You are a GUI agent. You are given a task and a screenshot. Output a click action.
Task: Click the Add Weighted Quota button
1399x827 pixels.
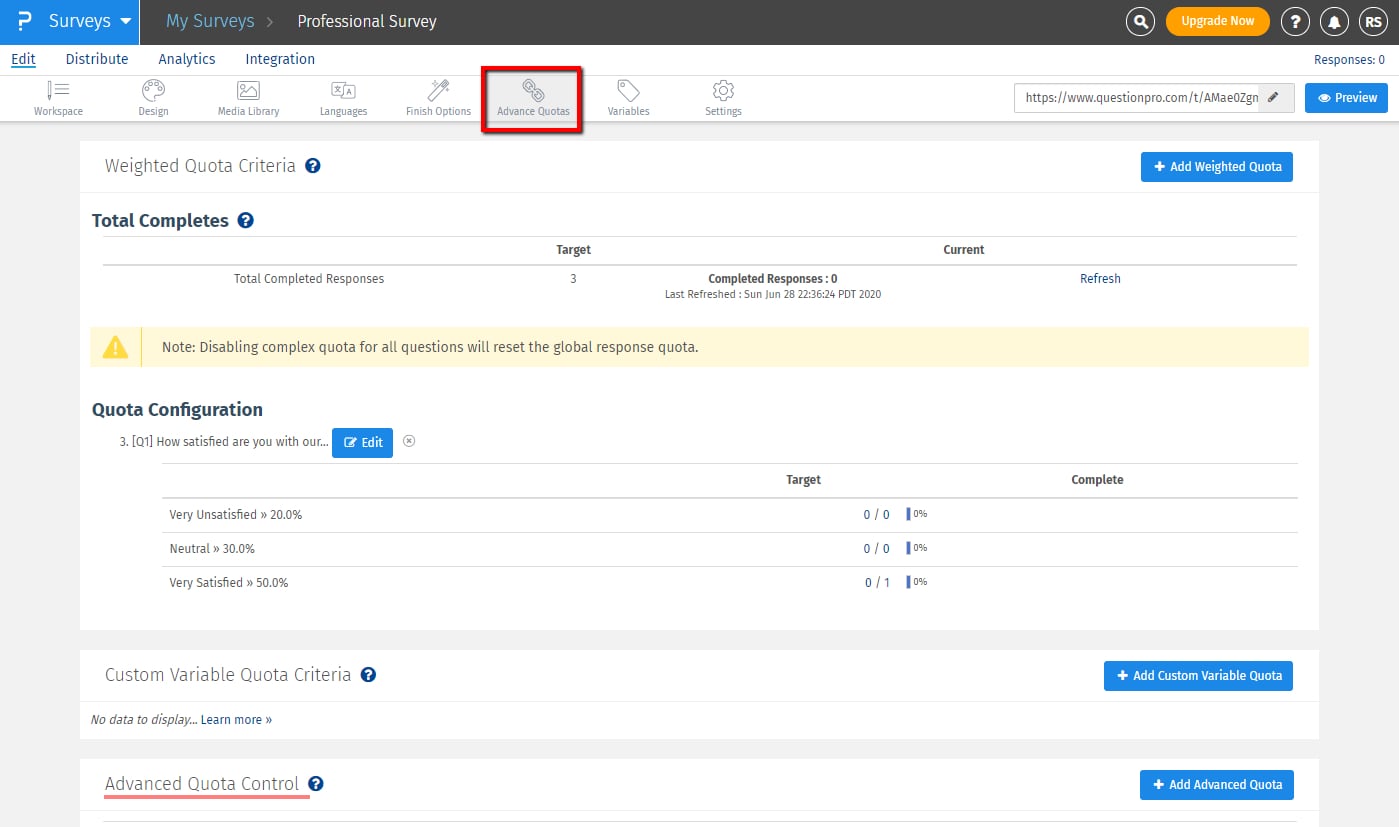click(1216, 167)
